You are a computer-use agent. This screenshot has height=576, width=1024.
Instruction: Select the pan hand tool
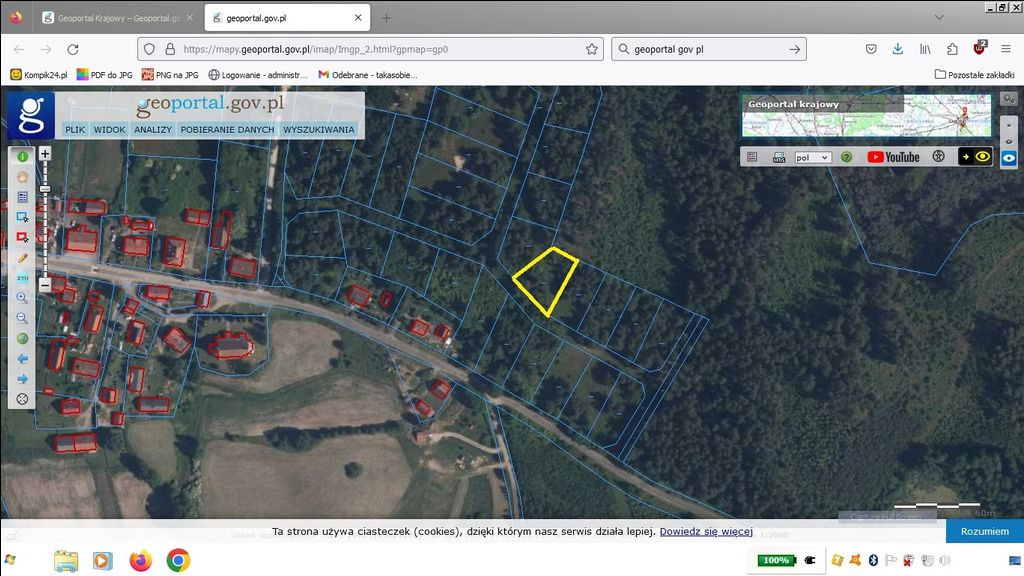click(x=22, y=177)
